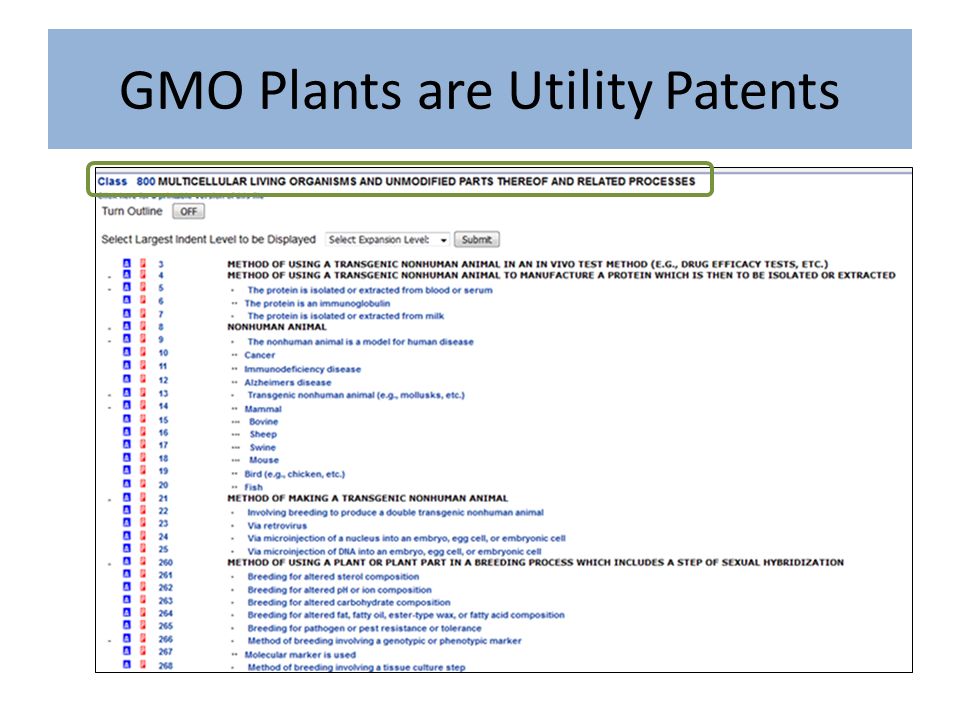The width and height of the screenshot is (960, 720).
Task: Toggle the Turn Outline OFF button
Action: [x=189, y=211]
